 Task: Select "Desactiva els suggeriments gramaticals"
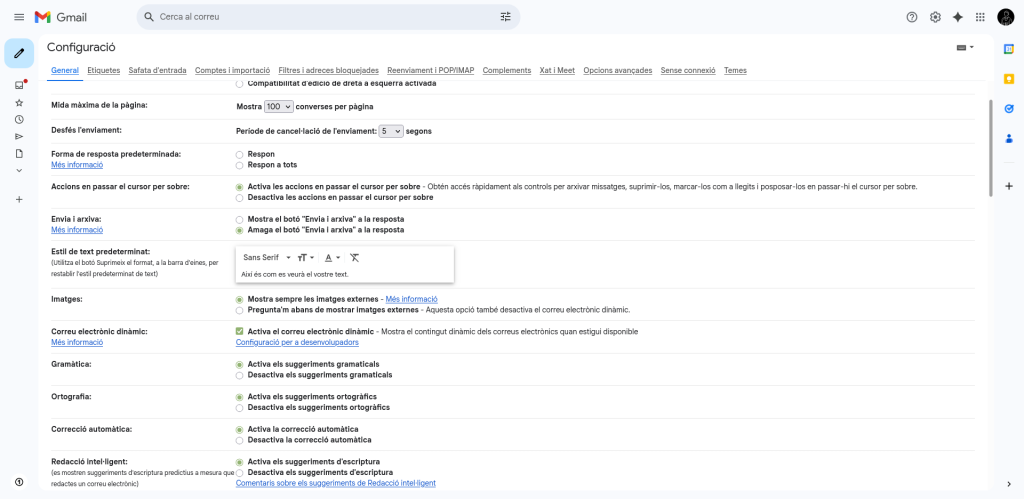click(239, 375)
